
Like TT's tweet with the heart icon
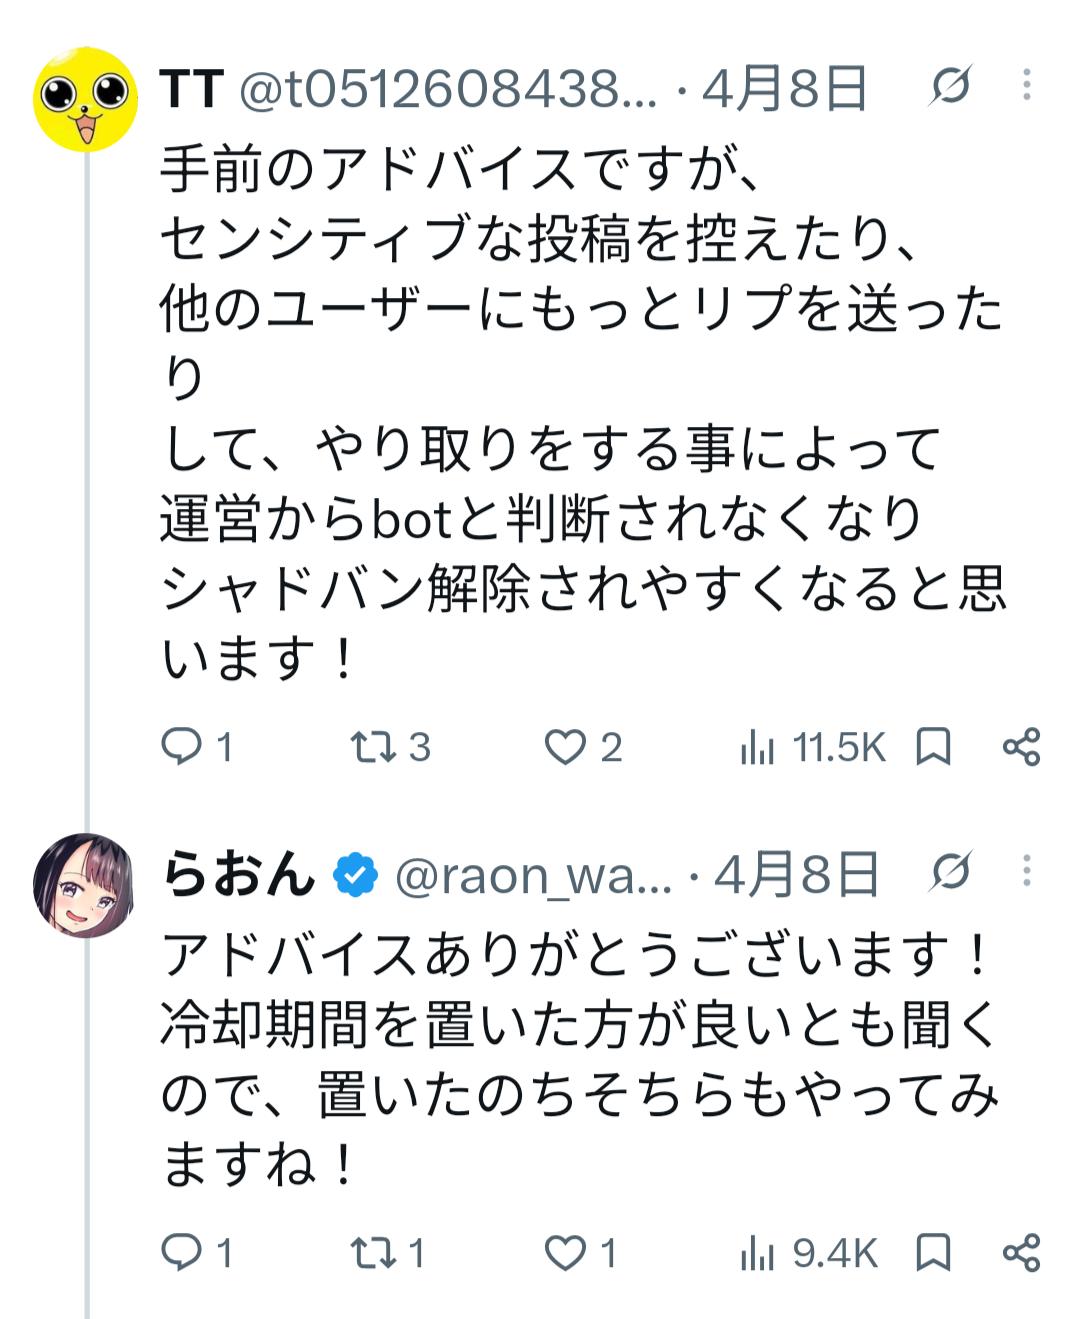pos(565,747)
